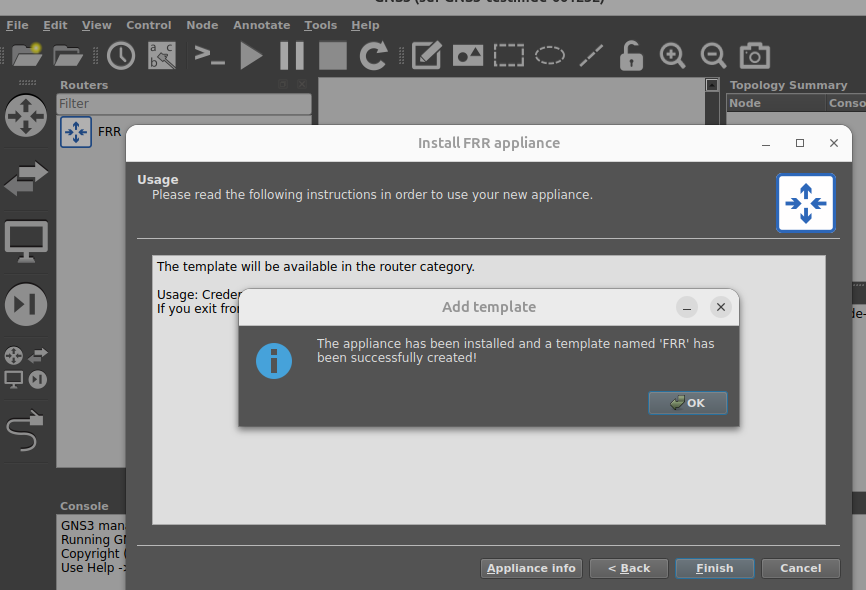Open Appliance info button

pos(531,568)
